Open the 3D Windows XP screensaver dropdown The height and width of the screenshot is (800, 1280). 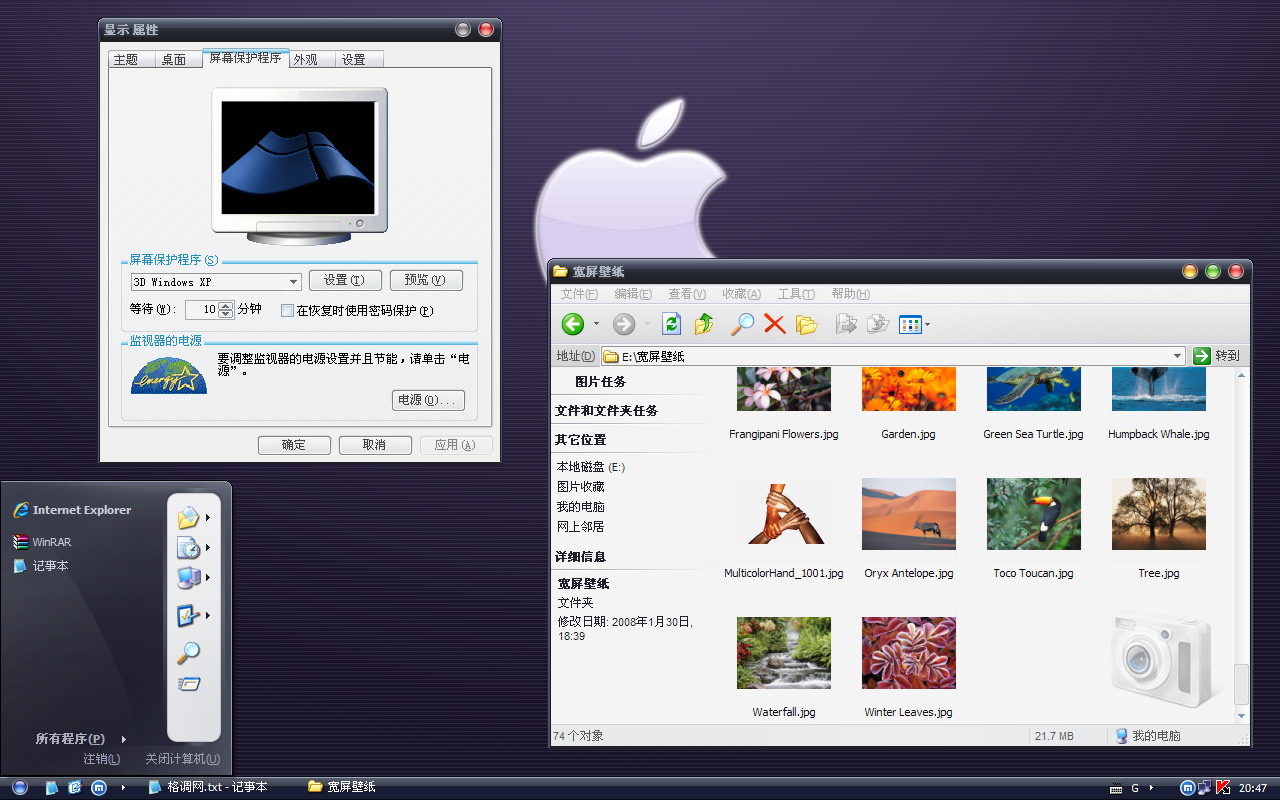pos(293,283)
